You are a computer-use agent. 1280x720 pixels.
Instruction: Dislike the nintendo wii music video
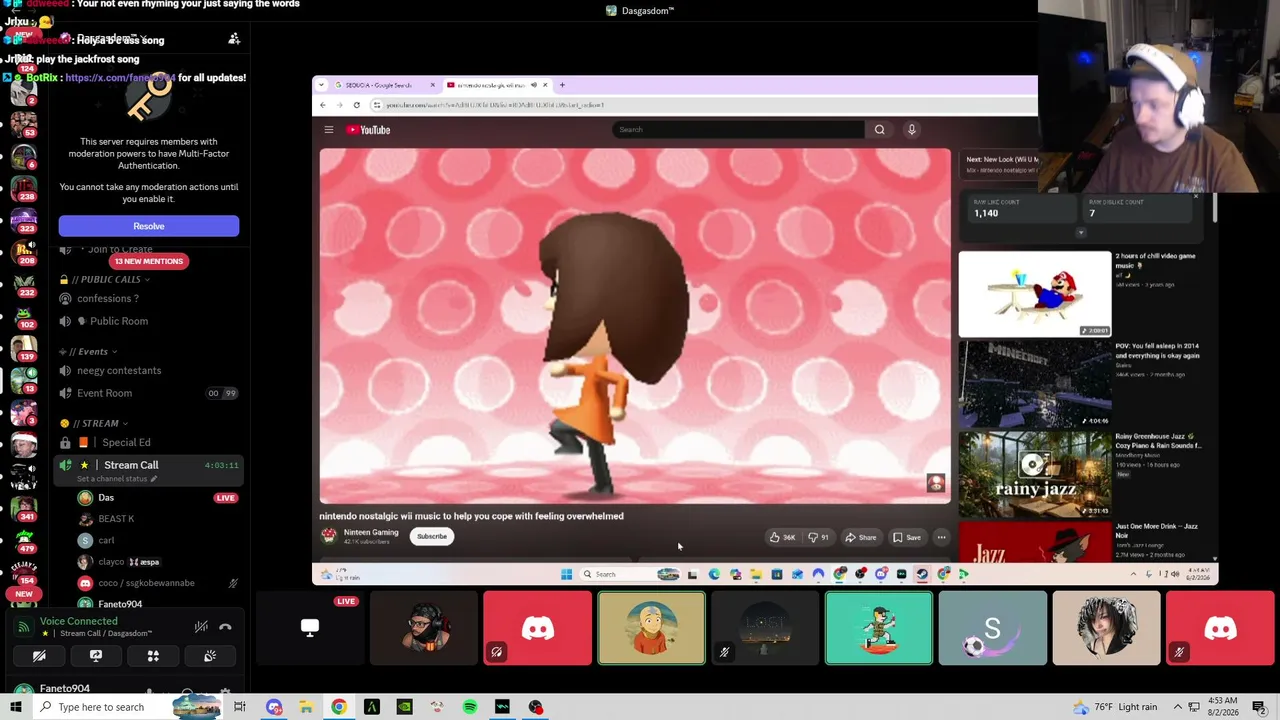click(818, 537)
